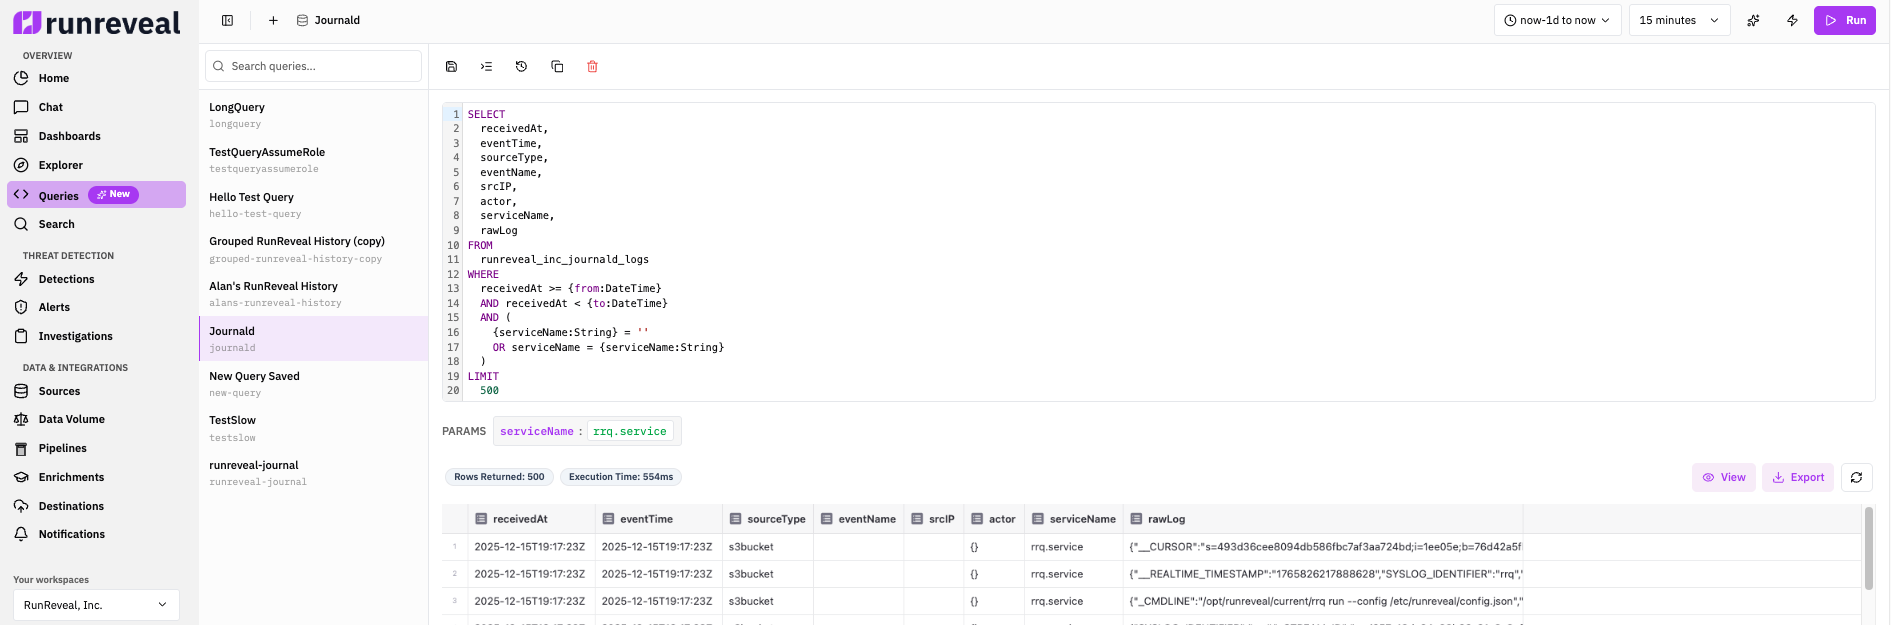Save the query with the disk icon
This screenshot has width=1891, height=625.
click(x=451, y=66)
